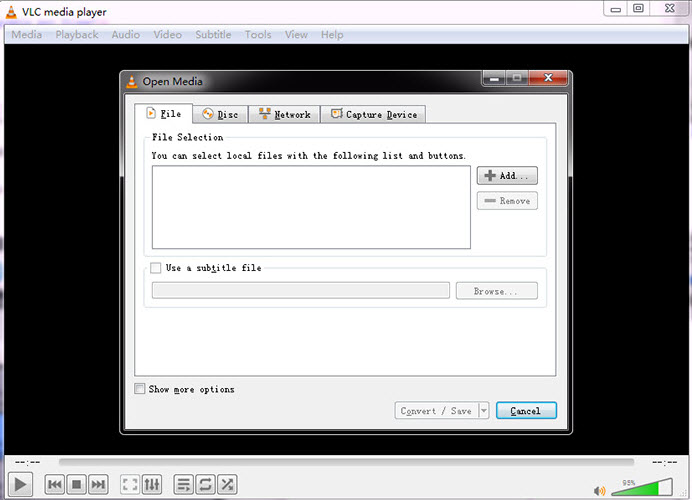This screenshot has height=500, width=692.
Task: Switch to the Disc tab
Action: (220, 114)
